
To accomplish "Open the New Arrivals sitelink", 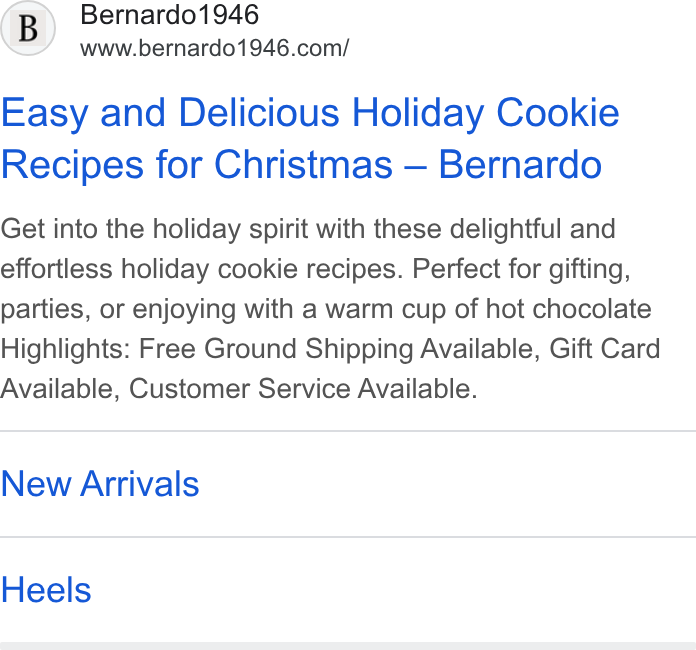I will pos(100,484).
